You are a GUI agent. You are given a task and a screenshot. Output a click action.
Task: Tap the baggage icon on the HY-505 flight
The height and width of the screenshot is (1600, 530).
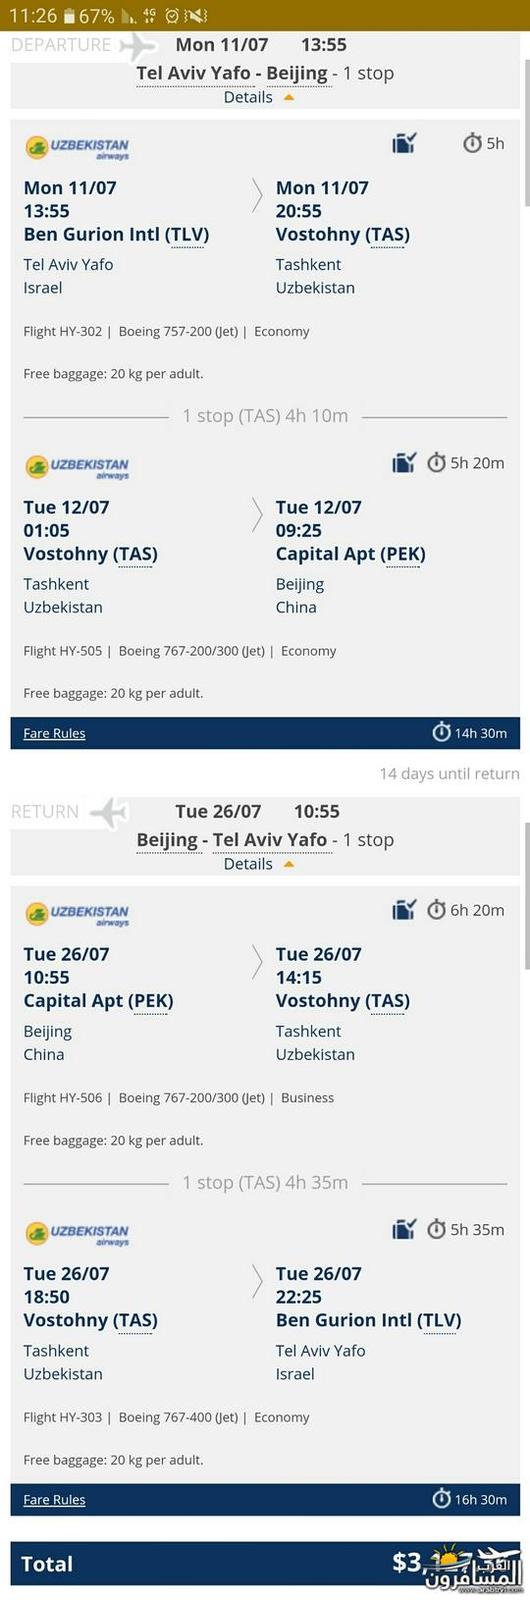pyautogui.click(x=404, y=463)
